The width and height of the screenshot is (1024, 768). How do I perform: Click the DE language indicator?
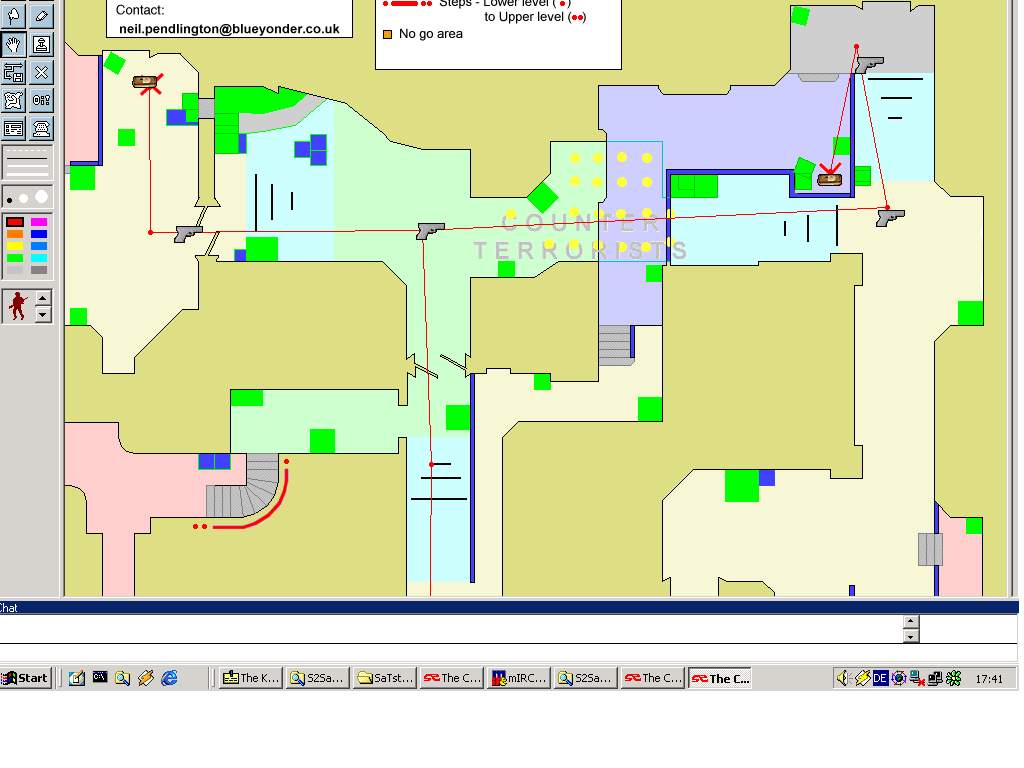(x=880, y=679)
